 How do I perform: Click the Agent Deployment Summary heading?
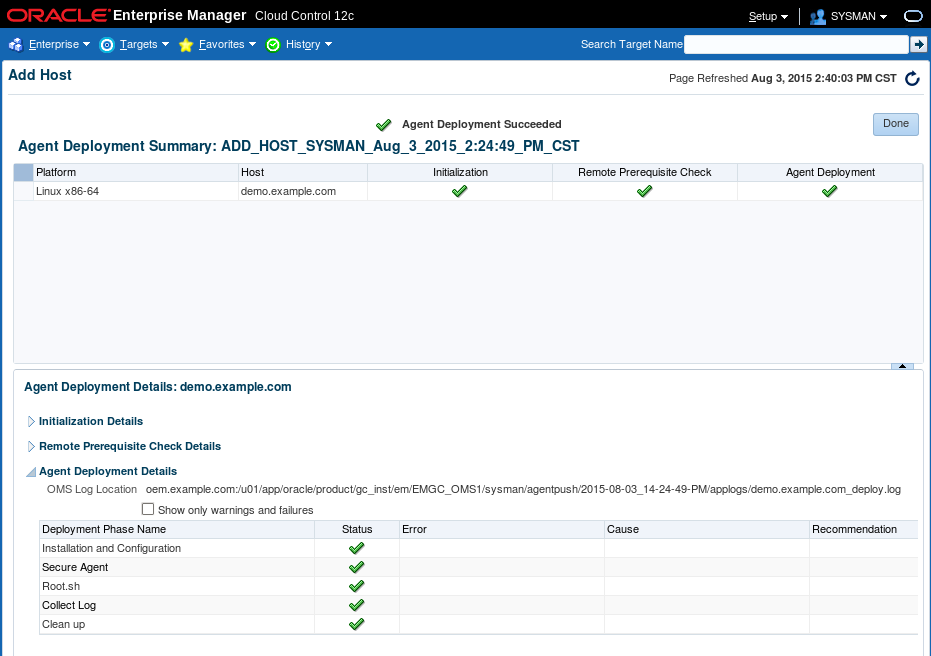(299, 146)
